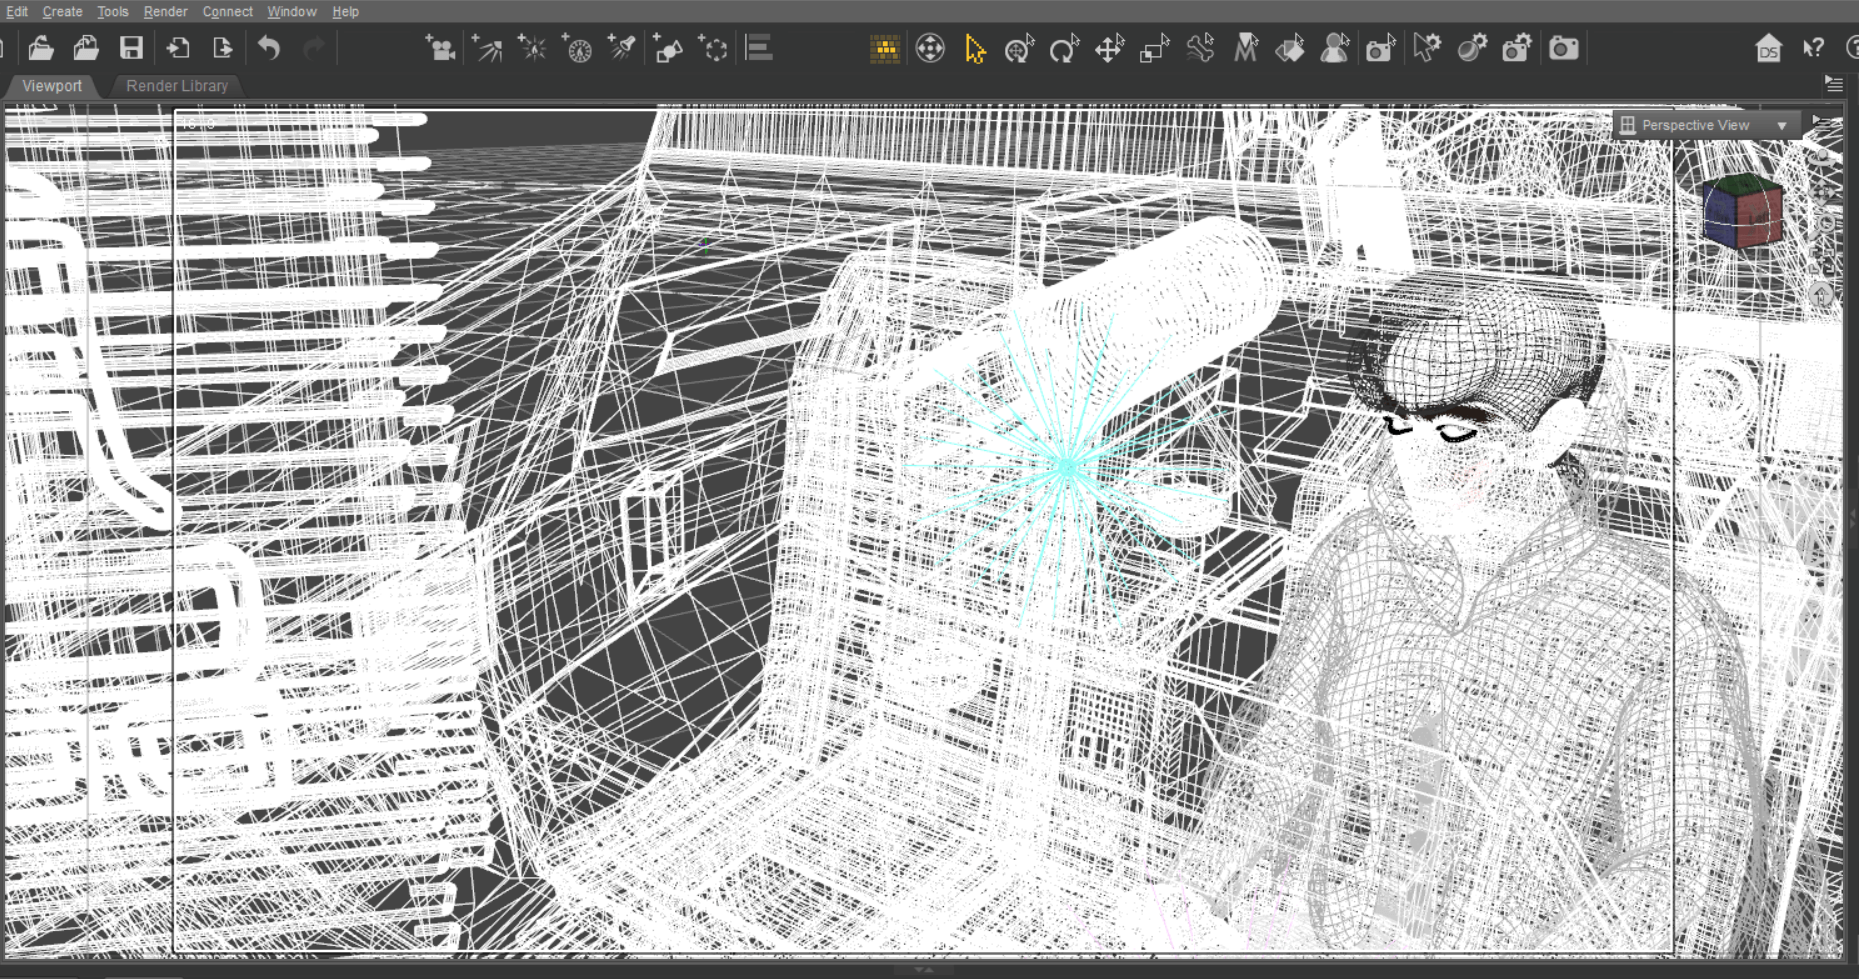Viewport: 1859px width, 979px height.
Task: Click the view cube navigator
Action: coord(1742,211)
